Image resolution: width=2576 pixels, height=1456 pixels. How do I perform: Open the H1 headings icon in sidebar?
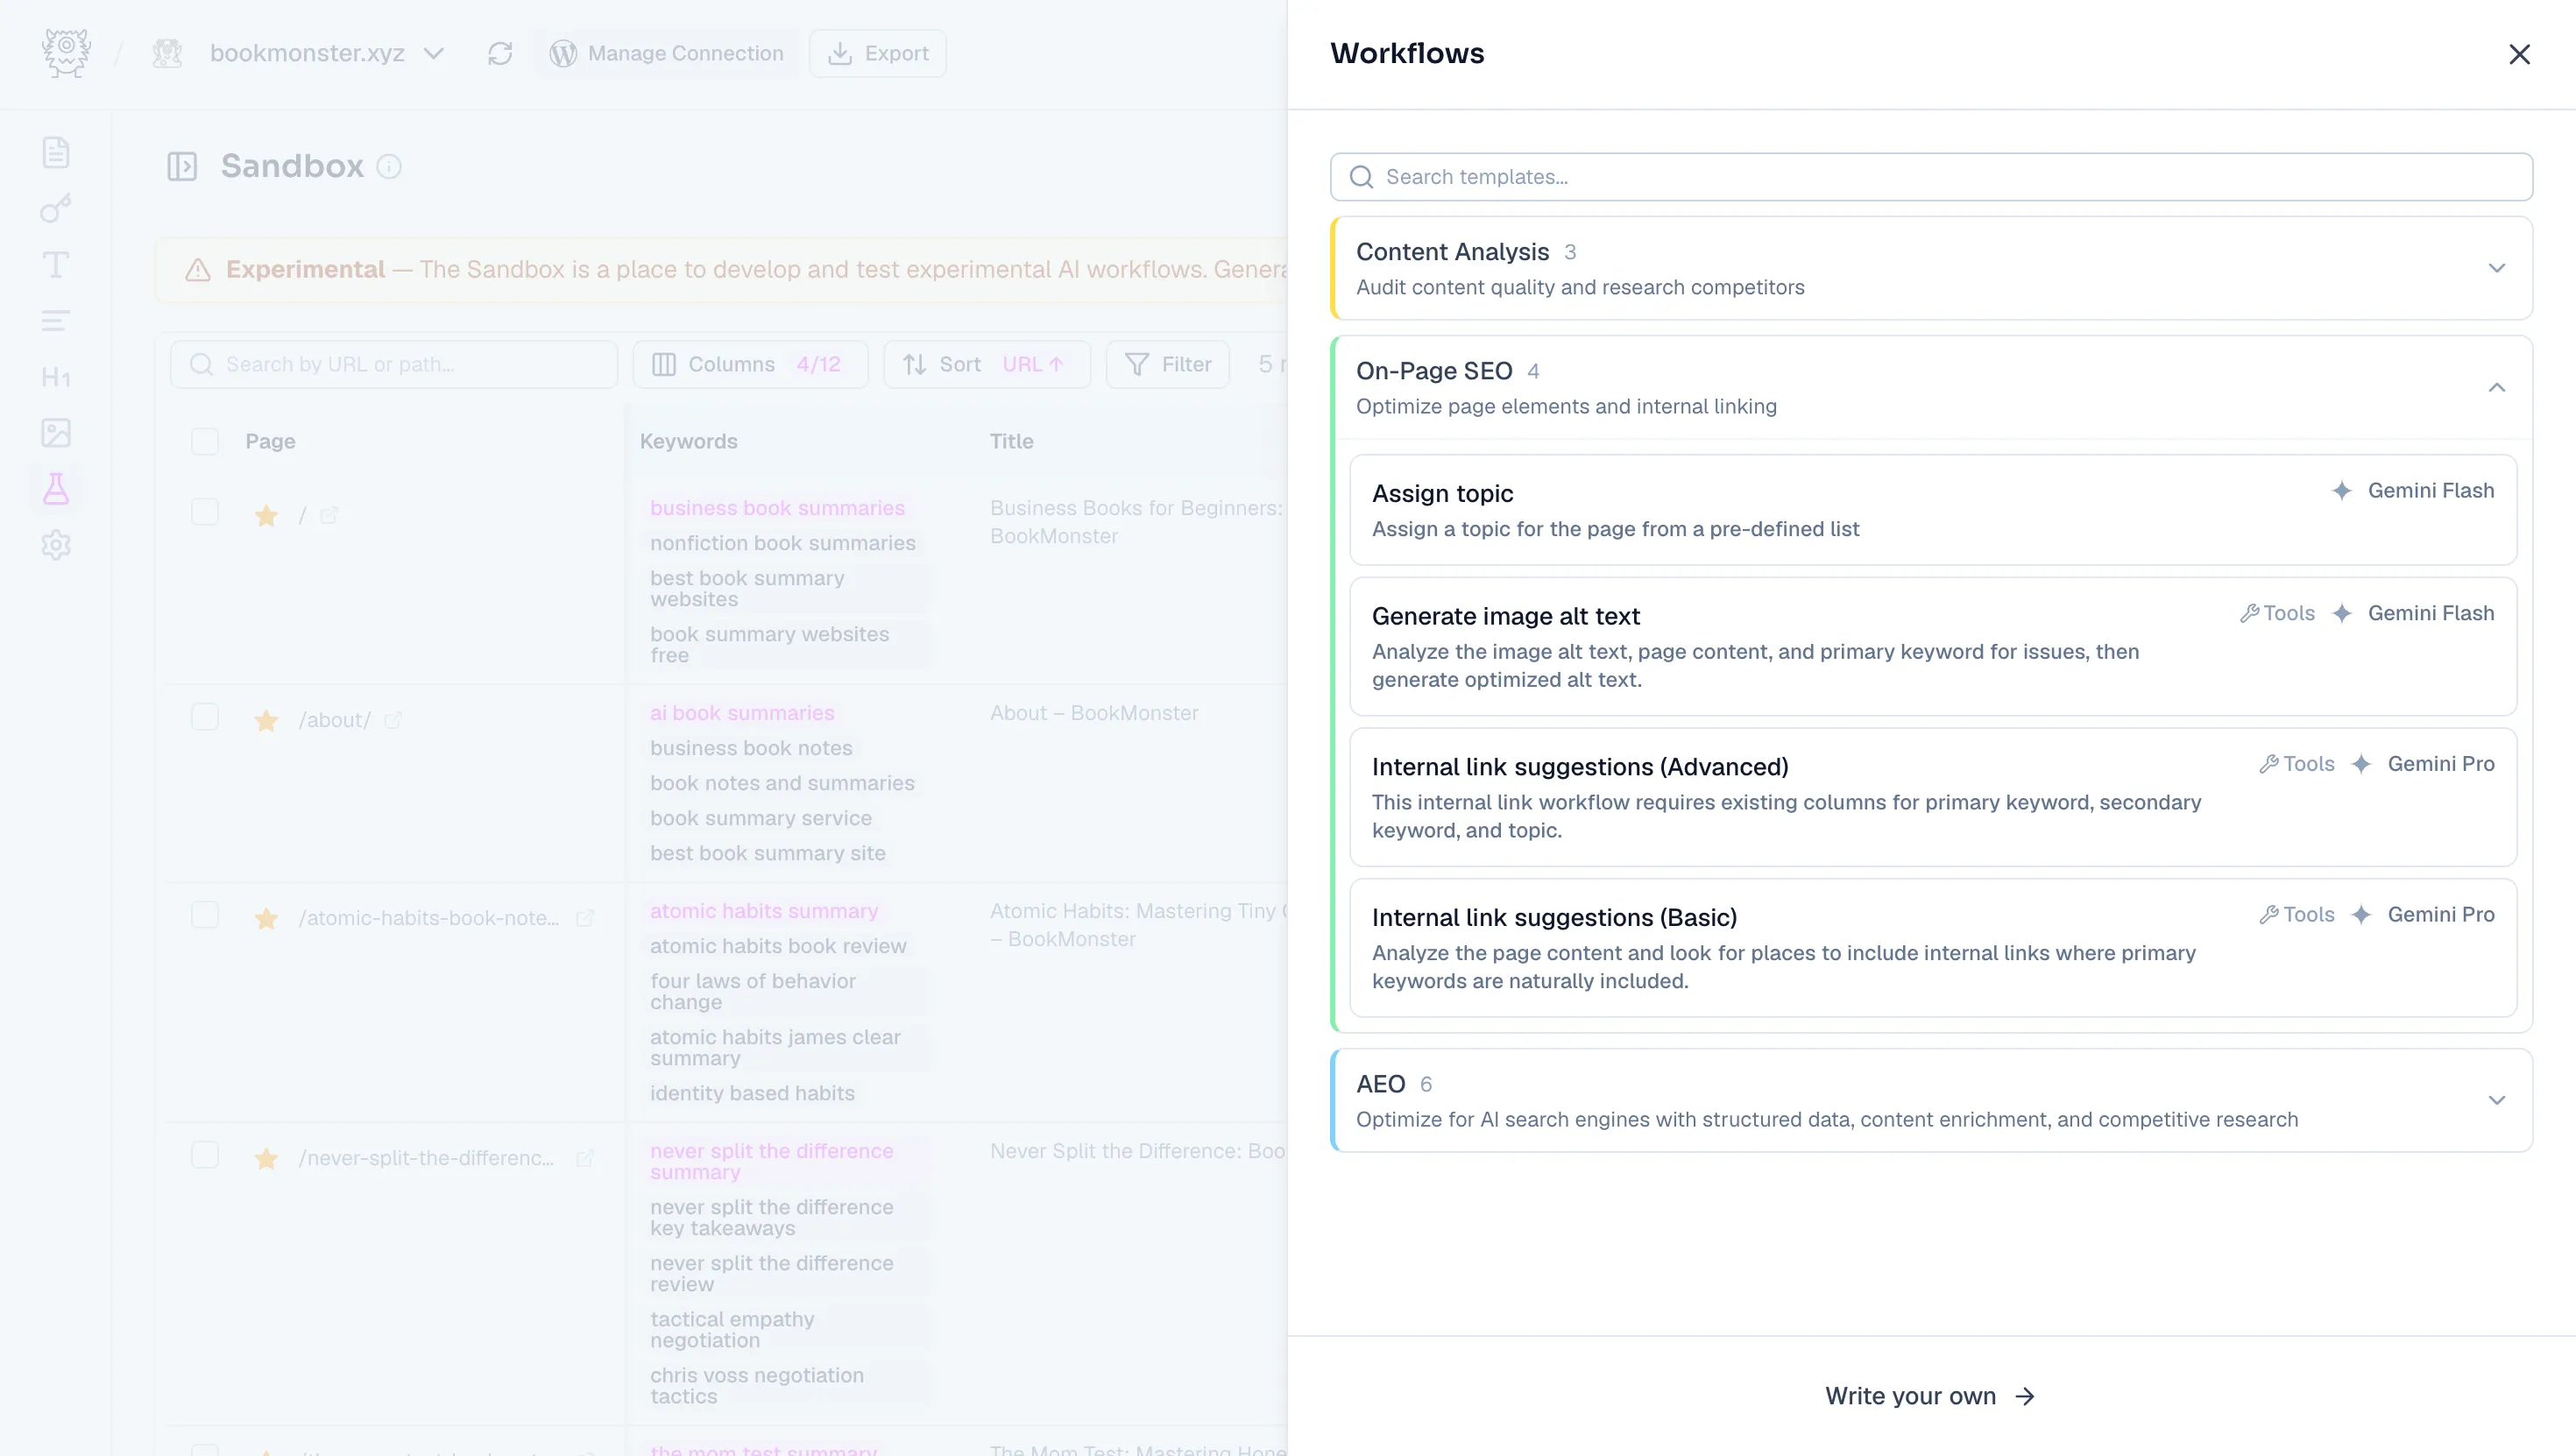click(x=56, y=377)
